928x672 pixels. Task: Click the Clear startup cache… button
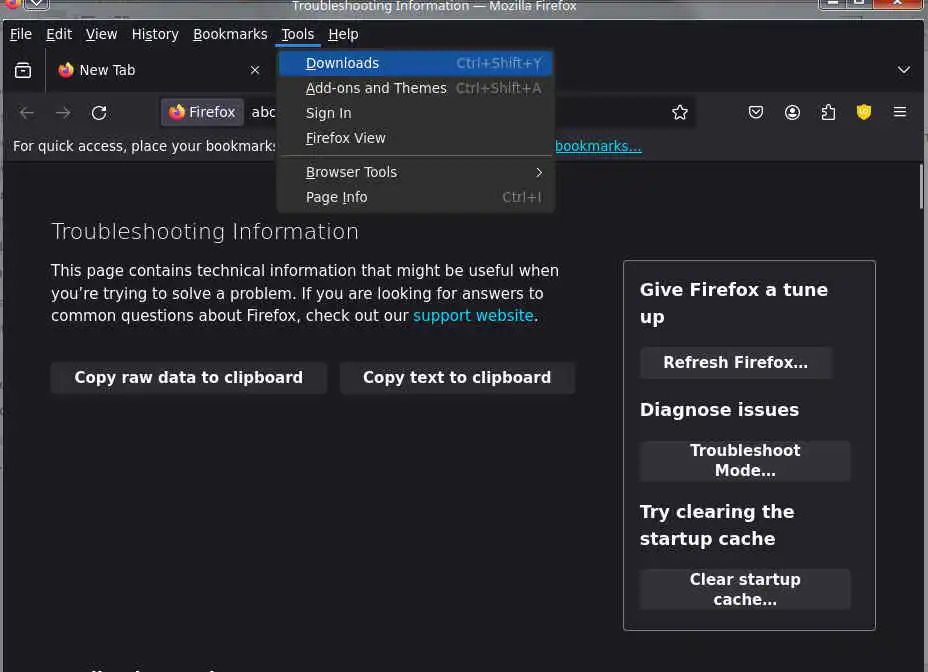[745, 589]
